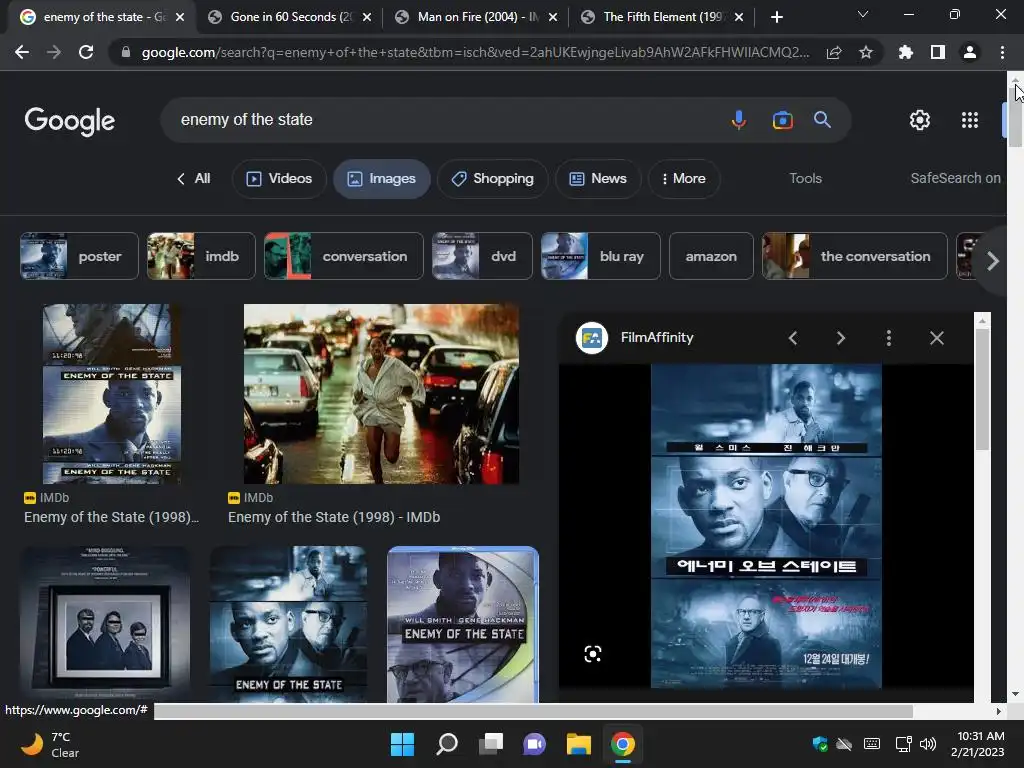The width and height of the screenshot is (1024, 768).
Task: Filter images by 'imdb' chip
Action: [201, 256]
